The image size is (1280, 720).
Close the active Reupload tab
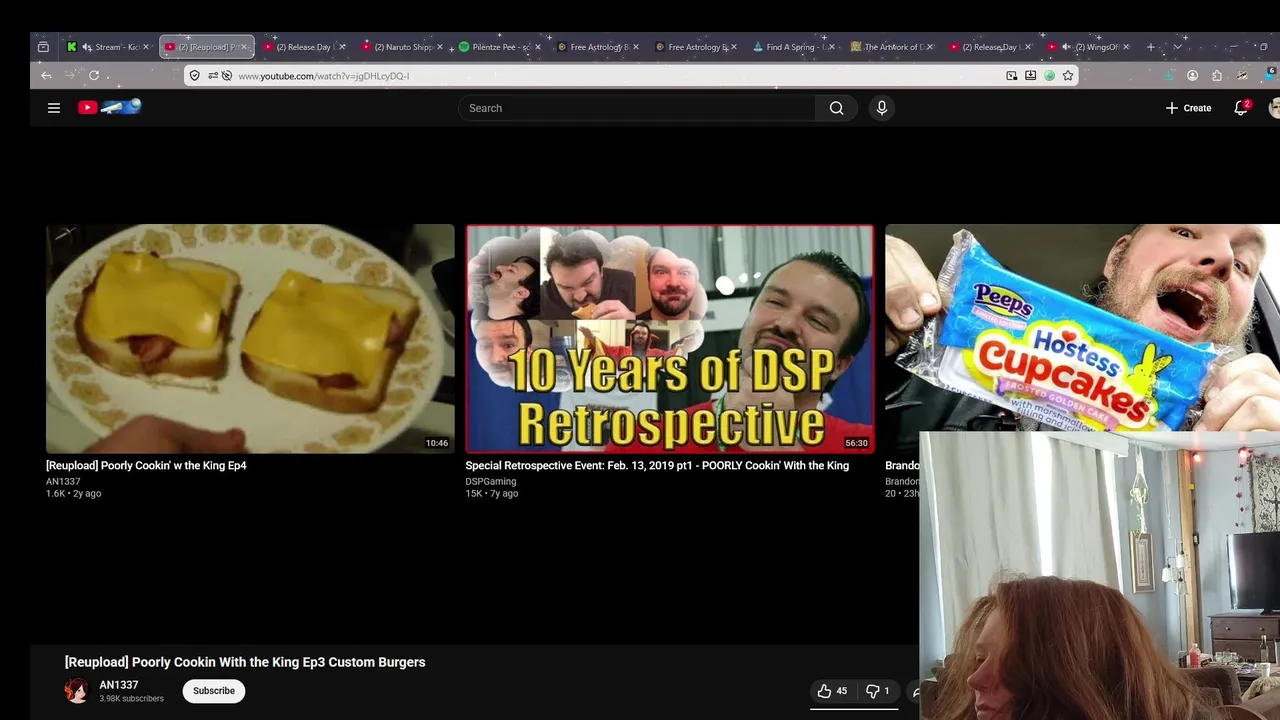pos(244,47)
